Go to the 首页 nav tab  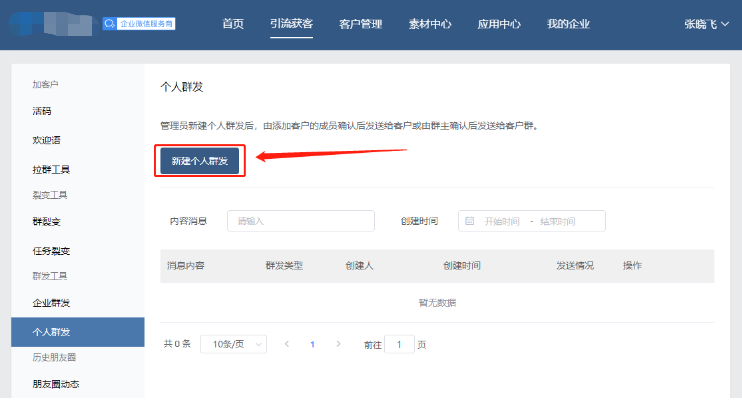[232, 23]
